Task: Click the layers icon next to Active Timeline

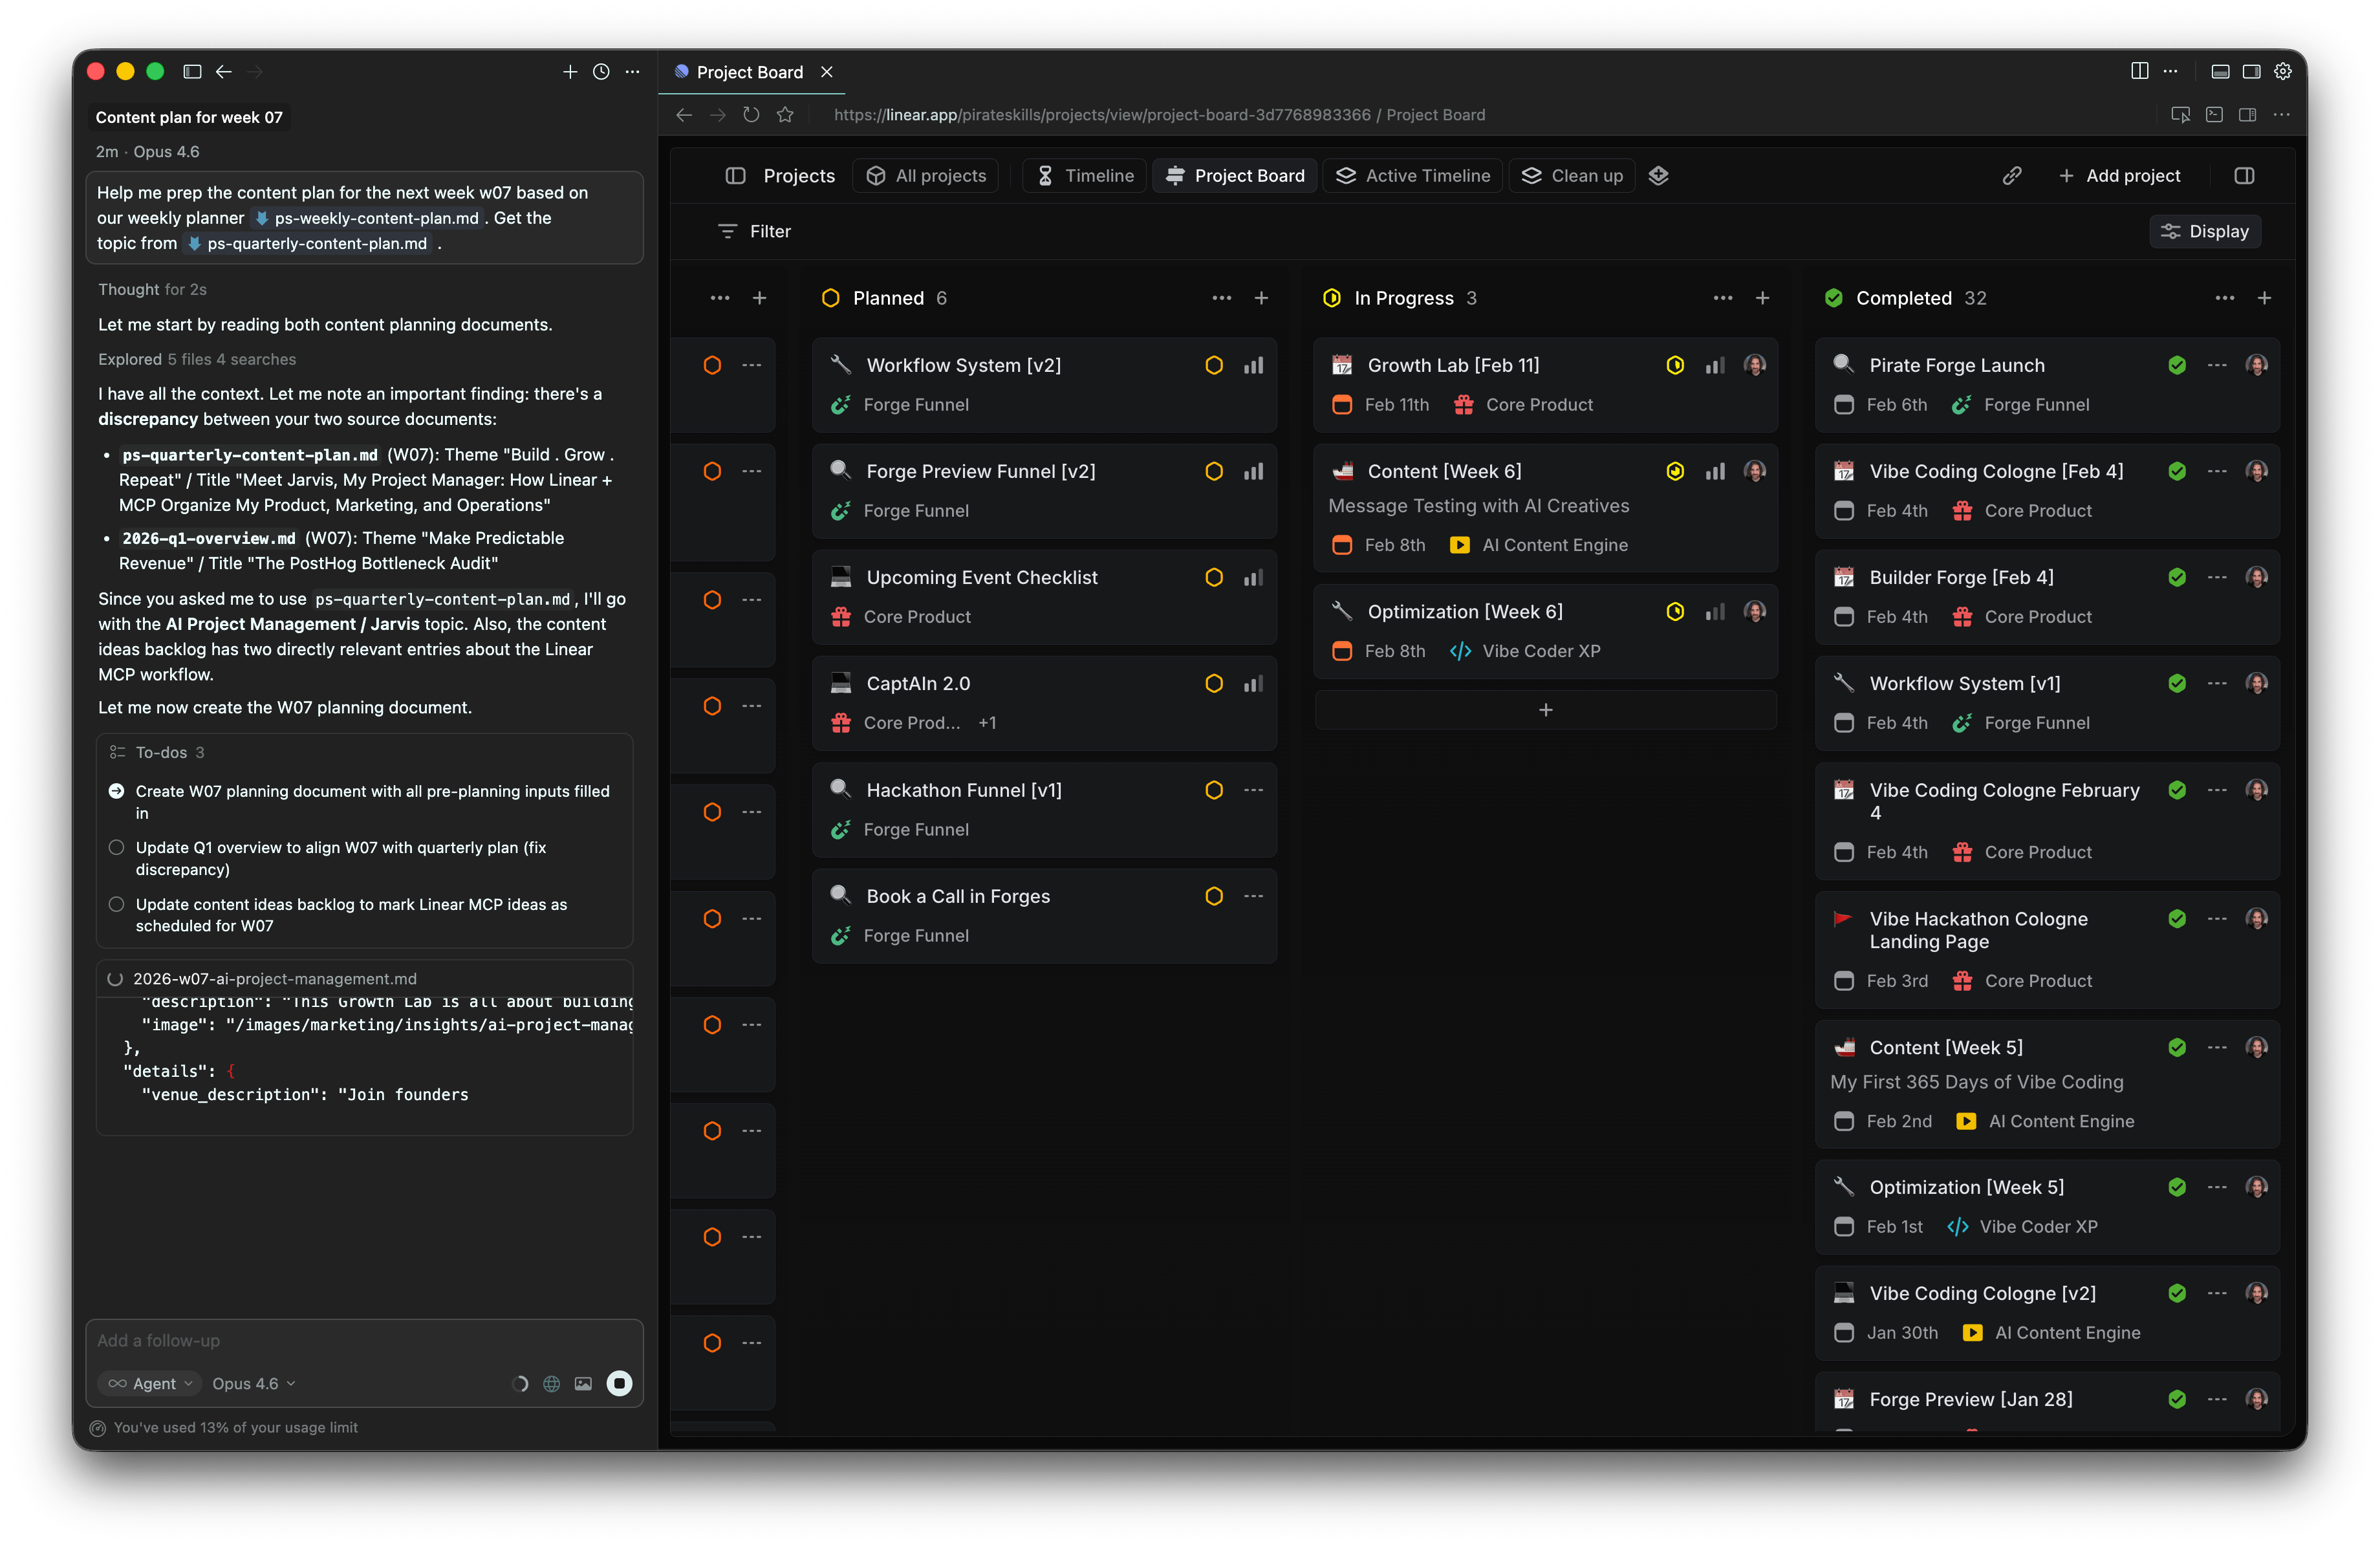Action: tap(1659, 175)
